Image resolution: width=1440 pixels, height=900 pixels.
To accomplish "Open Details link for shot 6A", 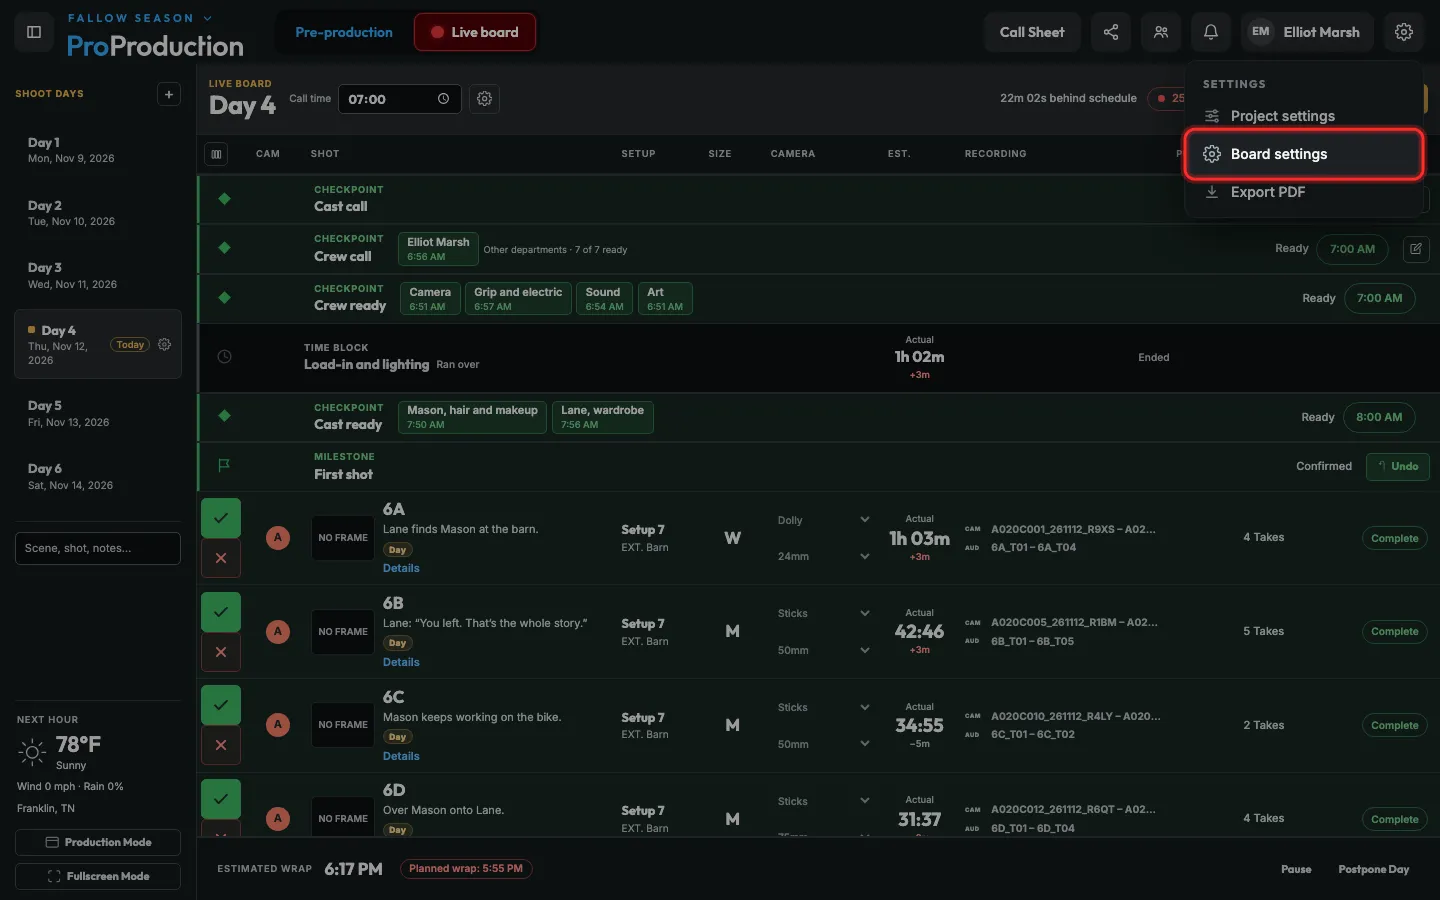I will 401,568.
